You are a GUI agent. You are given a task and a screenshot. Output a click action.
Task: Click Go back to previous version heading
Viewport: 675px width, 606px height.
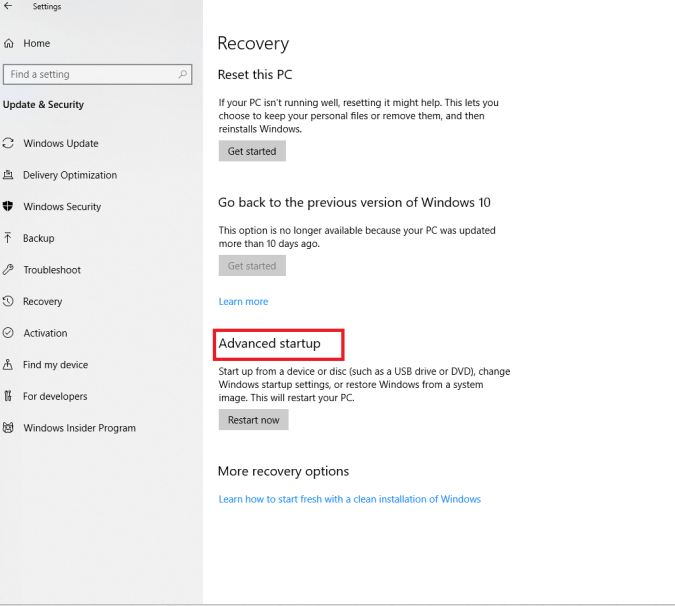pyautogui.click(x=354, y=203)
